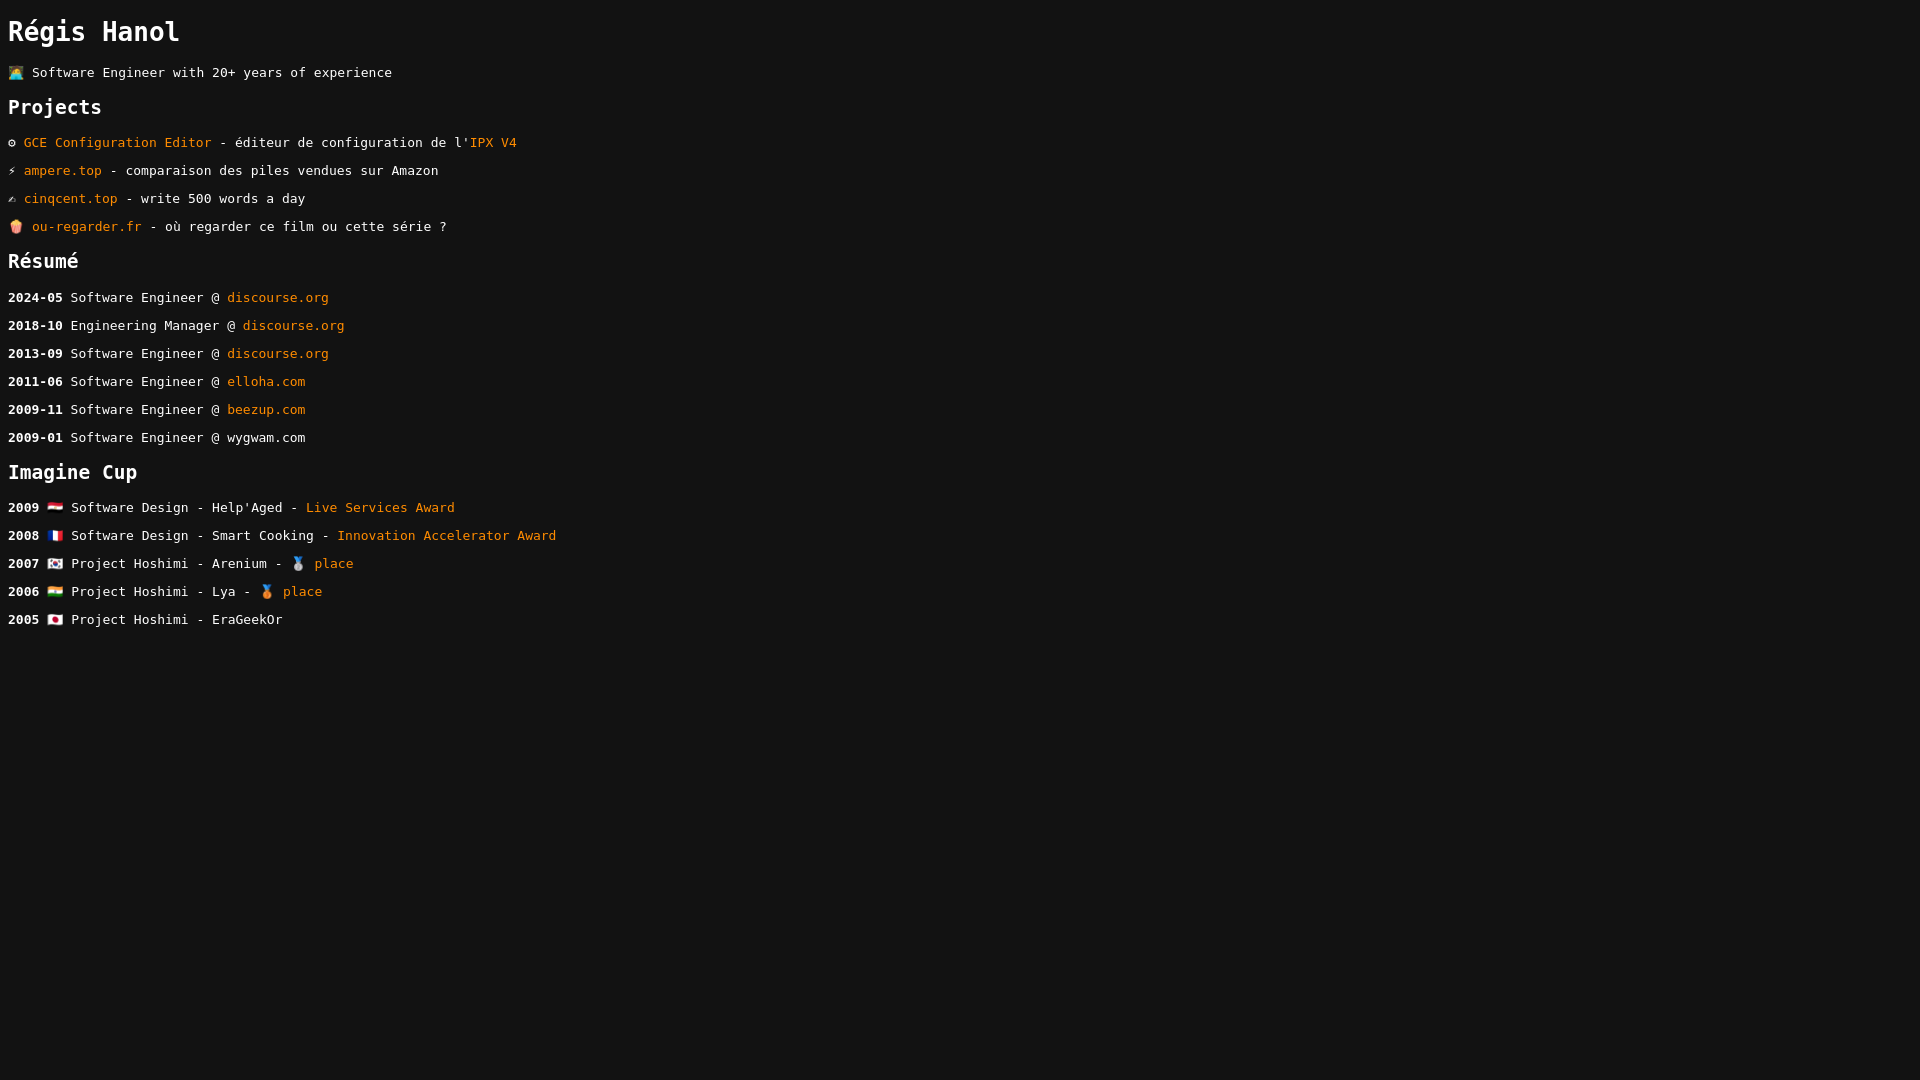Viewport: 1920px width, 1080px height.
Task: Click "Software Design - Help'Aged" text
Action: point(177,508)
